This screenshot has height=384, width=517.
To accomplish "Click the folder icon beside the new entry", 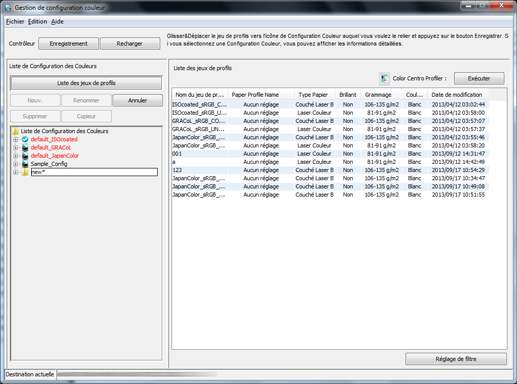I will pos(25,172).
